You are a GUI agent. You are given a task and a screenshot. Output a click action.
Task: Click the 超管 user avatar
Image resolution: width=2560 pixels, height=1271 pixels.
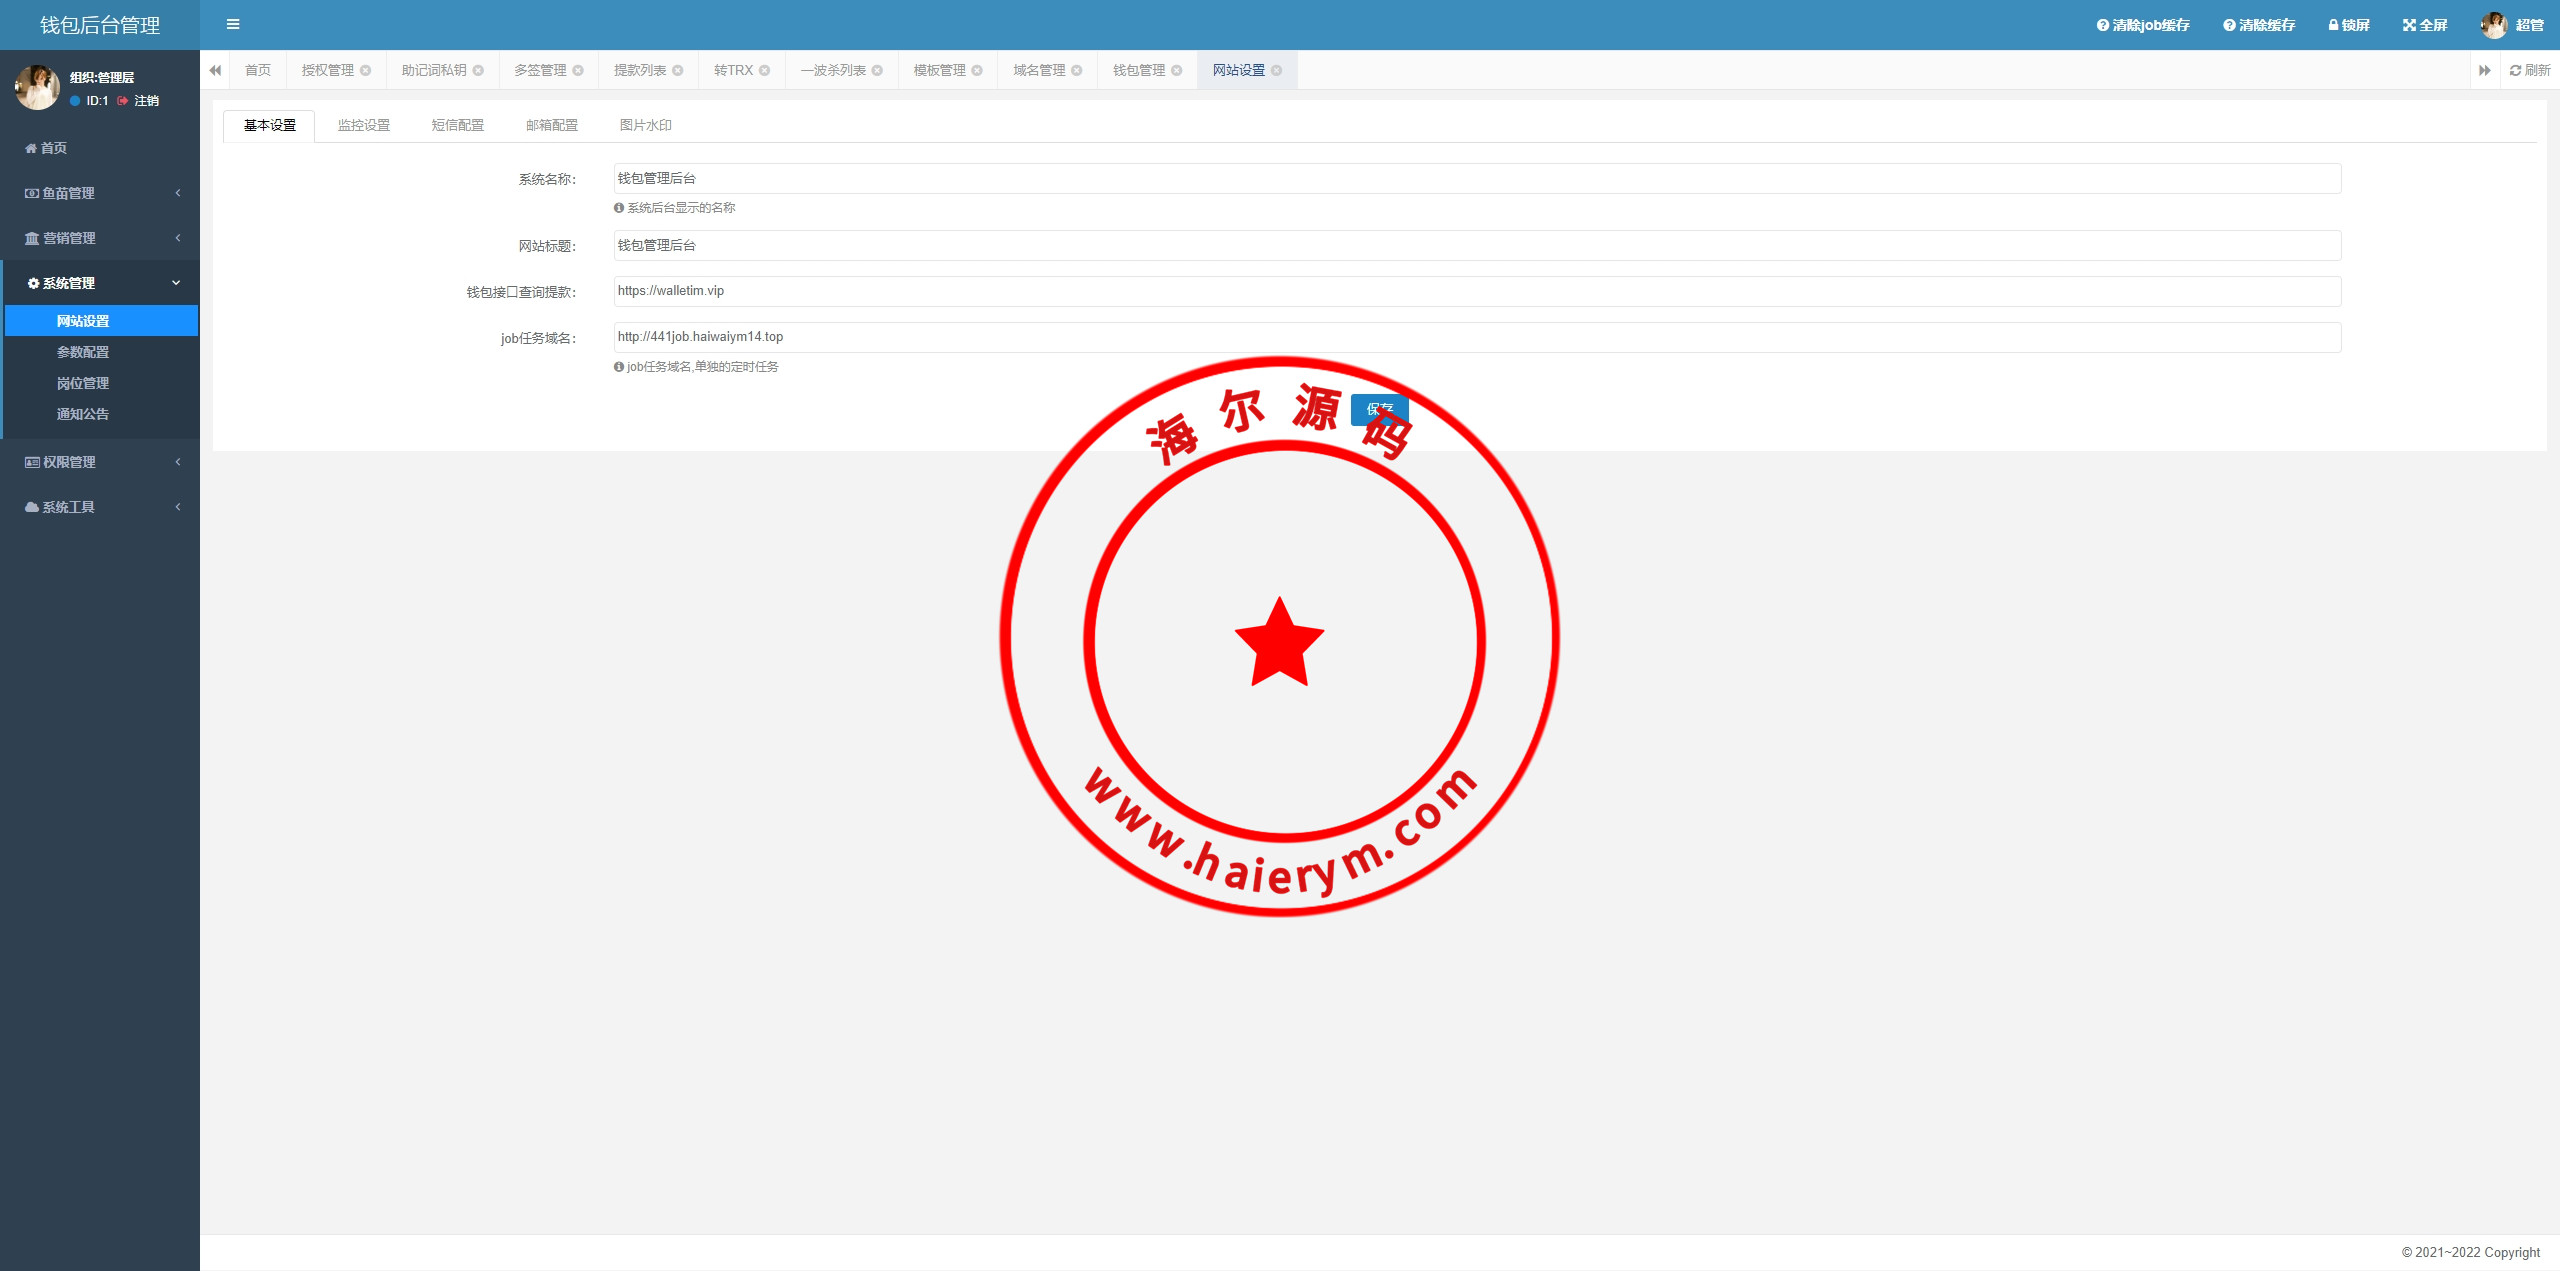coord(2493,25)
